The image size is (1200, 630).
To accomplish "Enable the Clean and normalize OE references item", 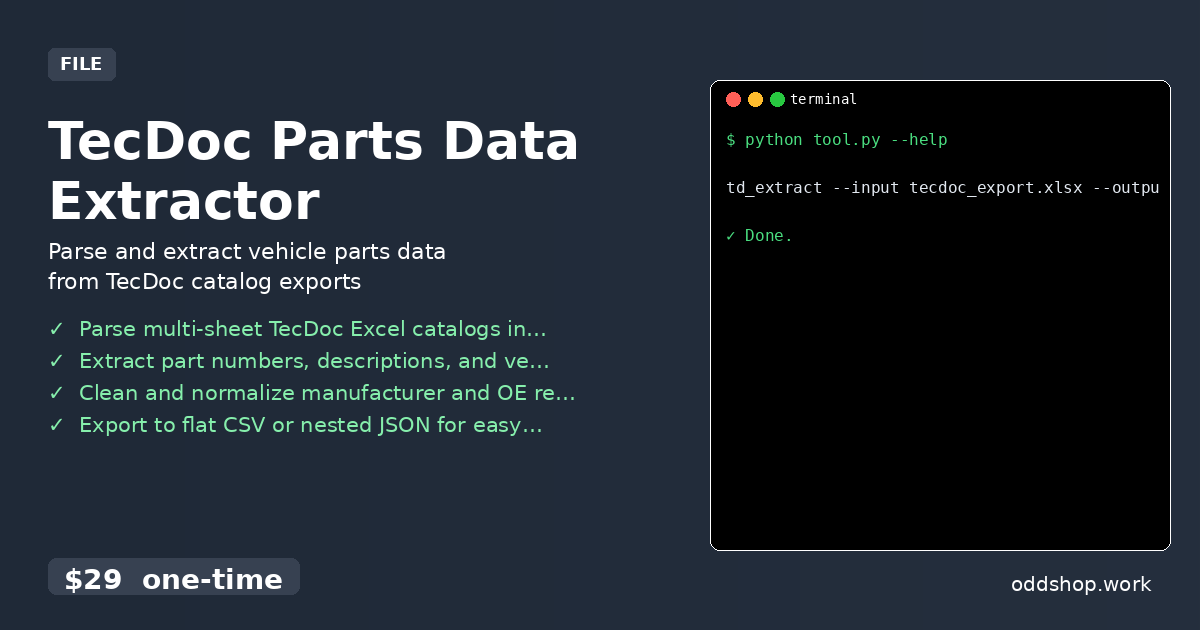I will pyautogui.click(x=328, y=393).
